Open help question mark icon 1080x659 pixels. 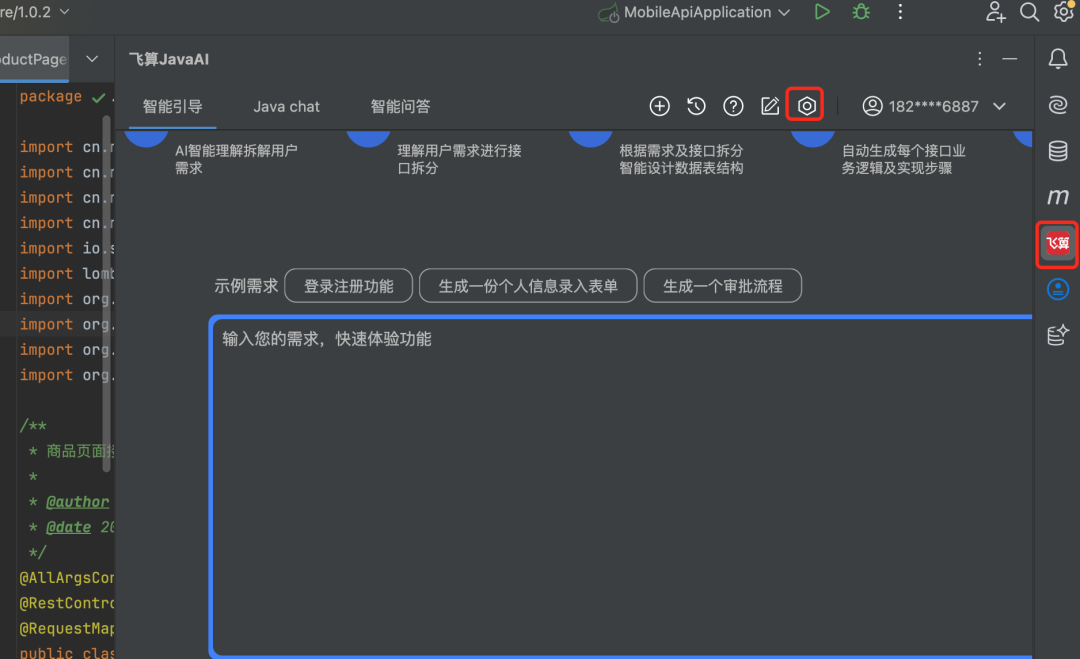click(x=733, y=106)
